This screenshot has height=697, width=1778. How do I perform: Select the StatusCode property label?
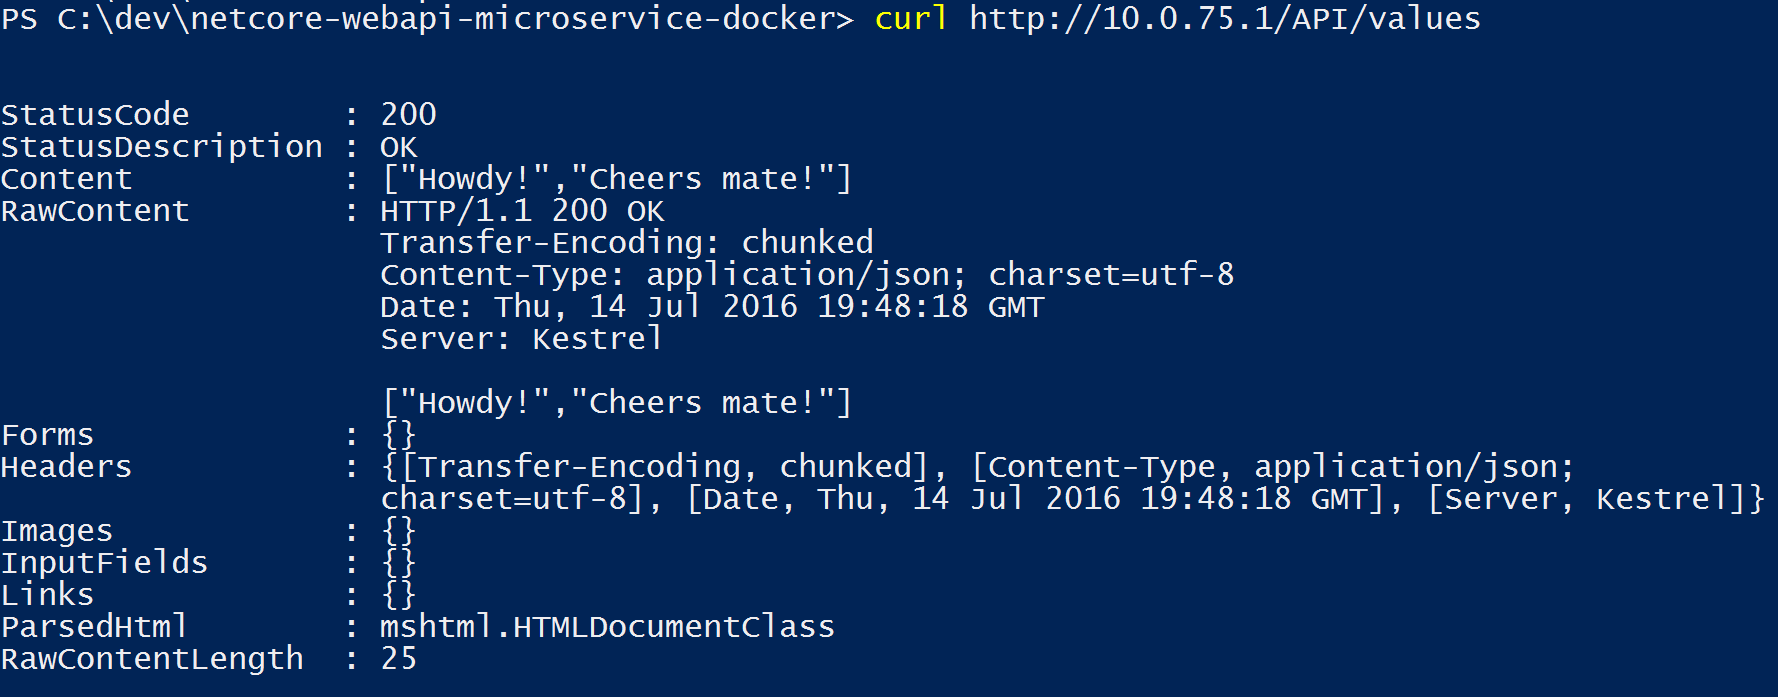point(95,115)
